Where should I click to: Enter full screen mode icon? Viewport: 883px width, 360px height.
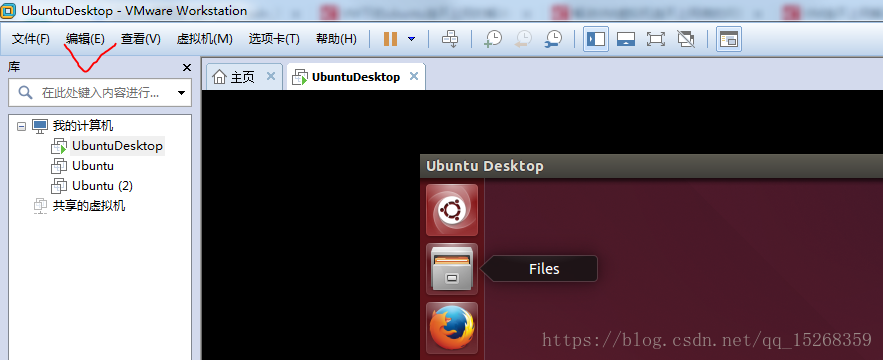pyautogui.click(x=655, y=39)
